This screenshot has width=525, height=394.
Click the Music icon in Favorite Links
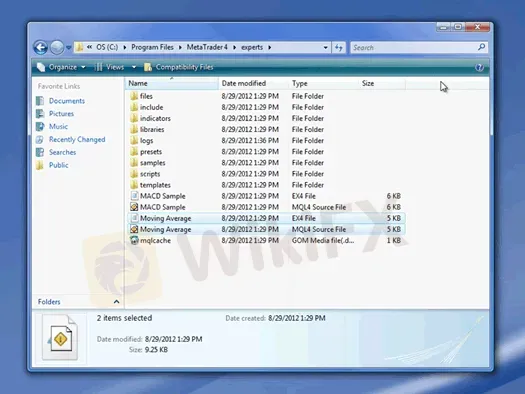coord(40,127)
